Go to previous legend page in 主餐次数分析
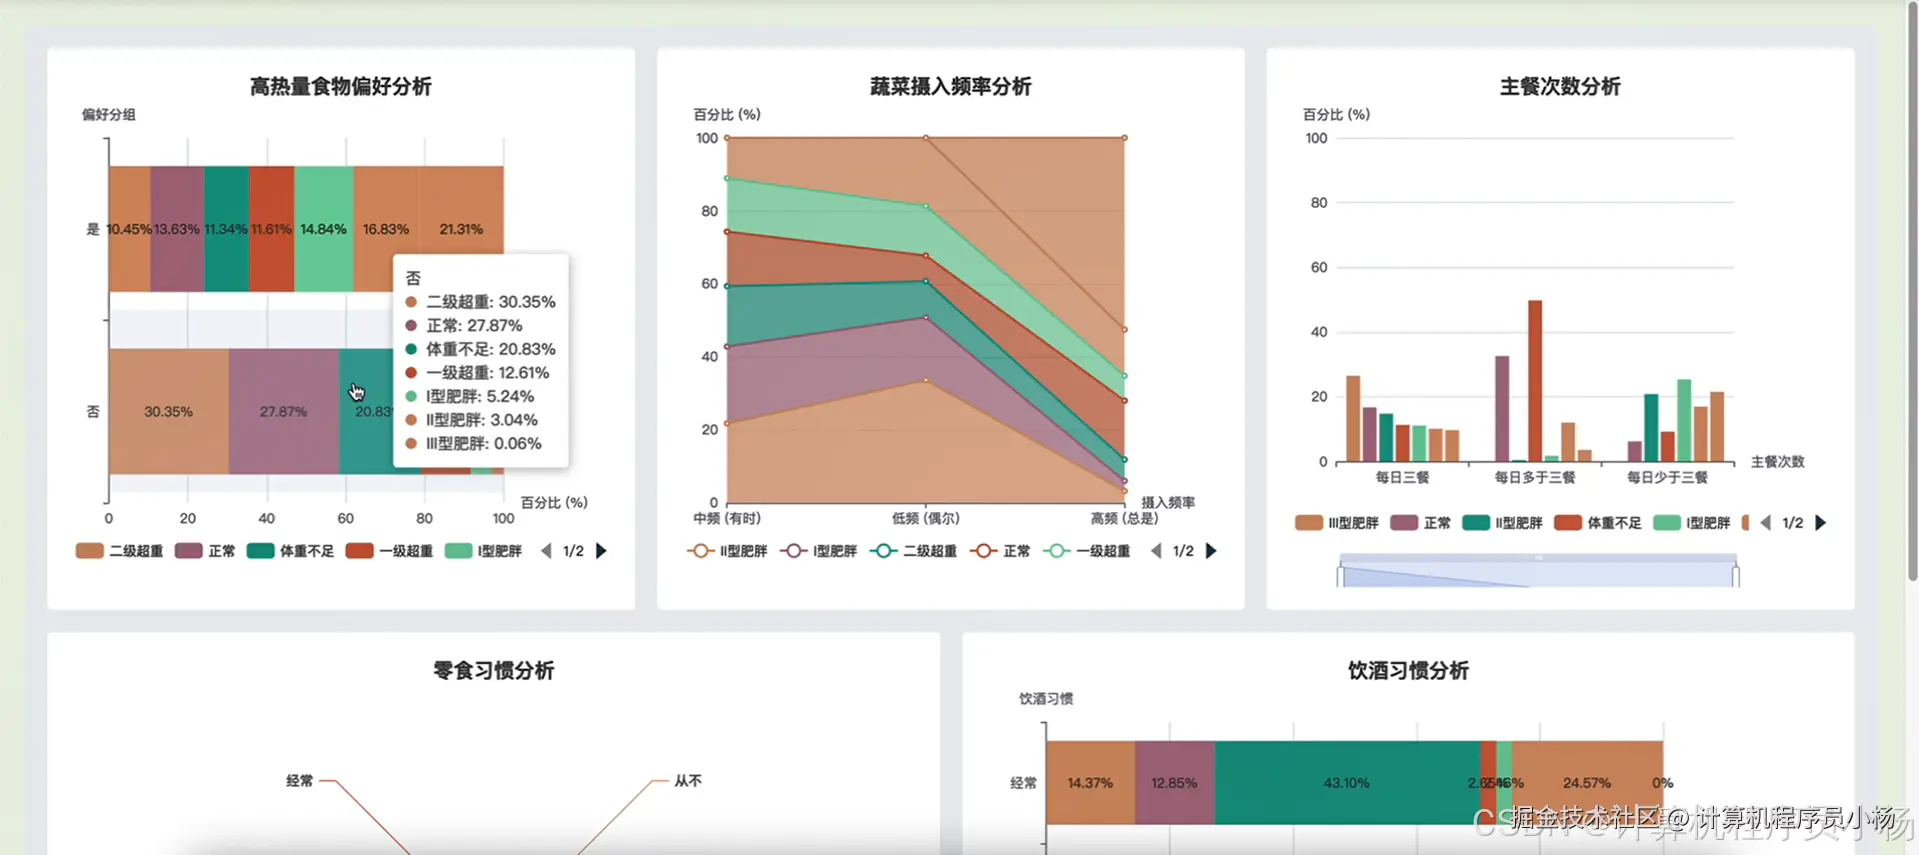 [1766, 523]
